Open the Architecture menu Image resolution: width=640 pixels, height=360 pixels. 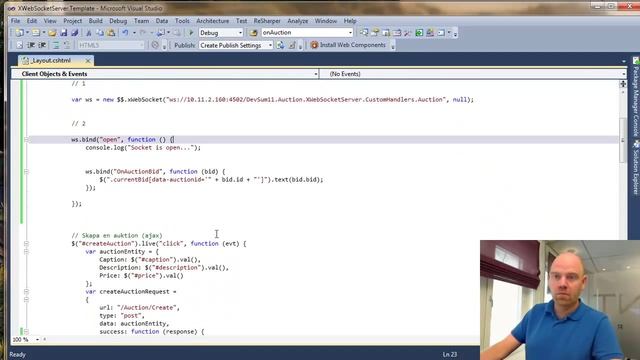pyautogui.click(x=213, y=21)
